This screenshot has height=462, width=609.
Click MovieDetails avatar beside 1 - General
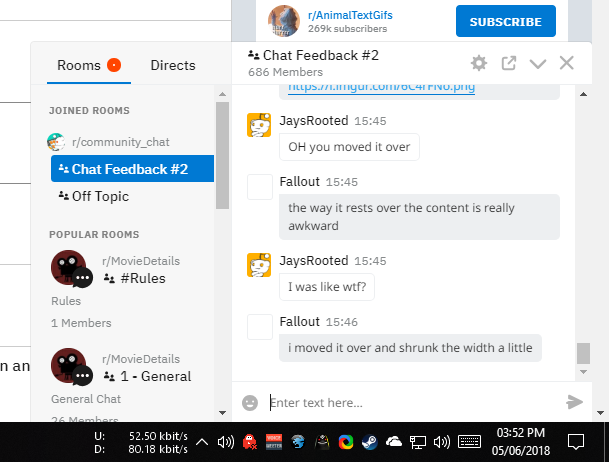tap(71, 366)
